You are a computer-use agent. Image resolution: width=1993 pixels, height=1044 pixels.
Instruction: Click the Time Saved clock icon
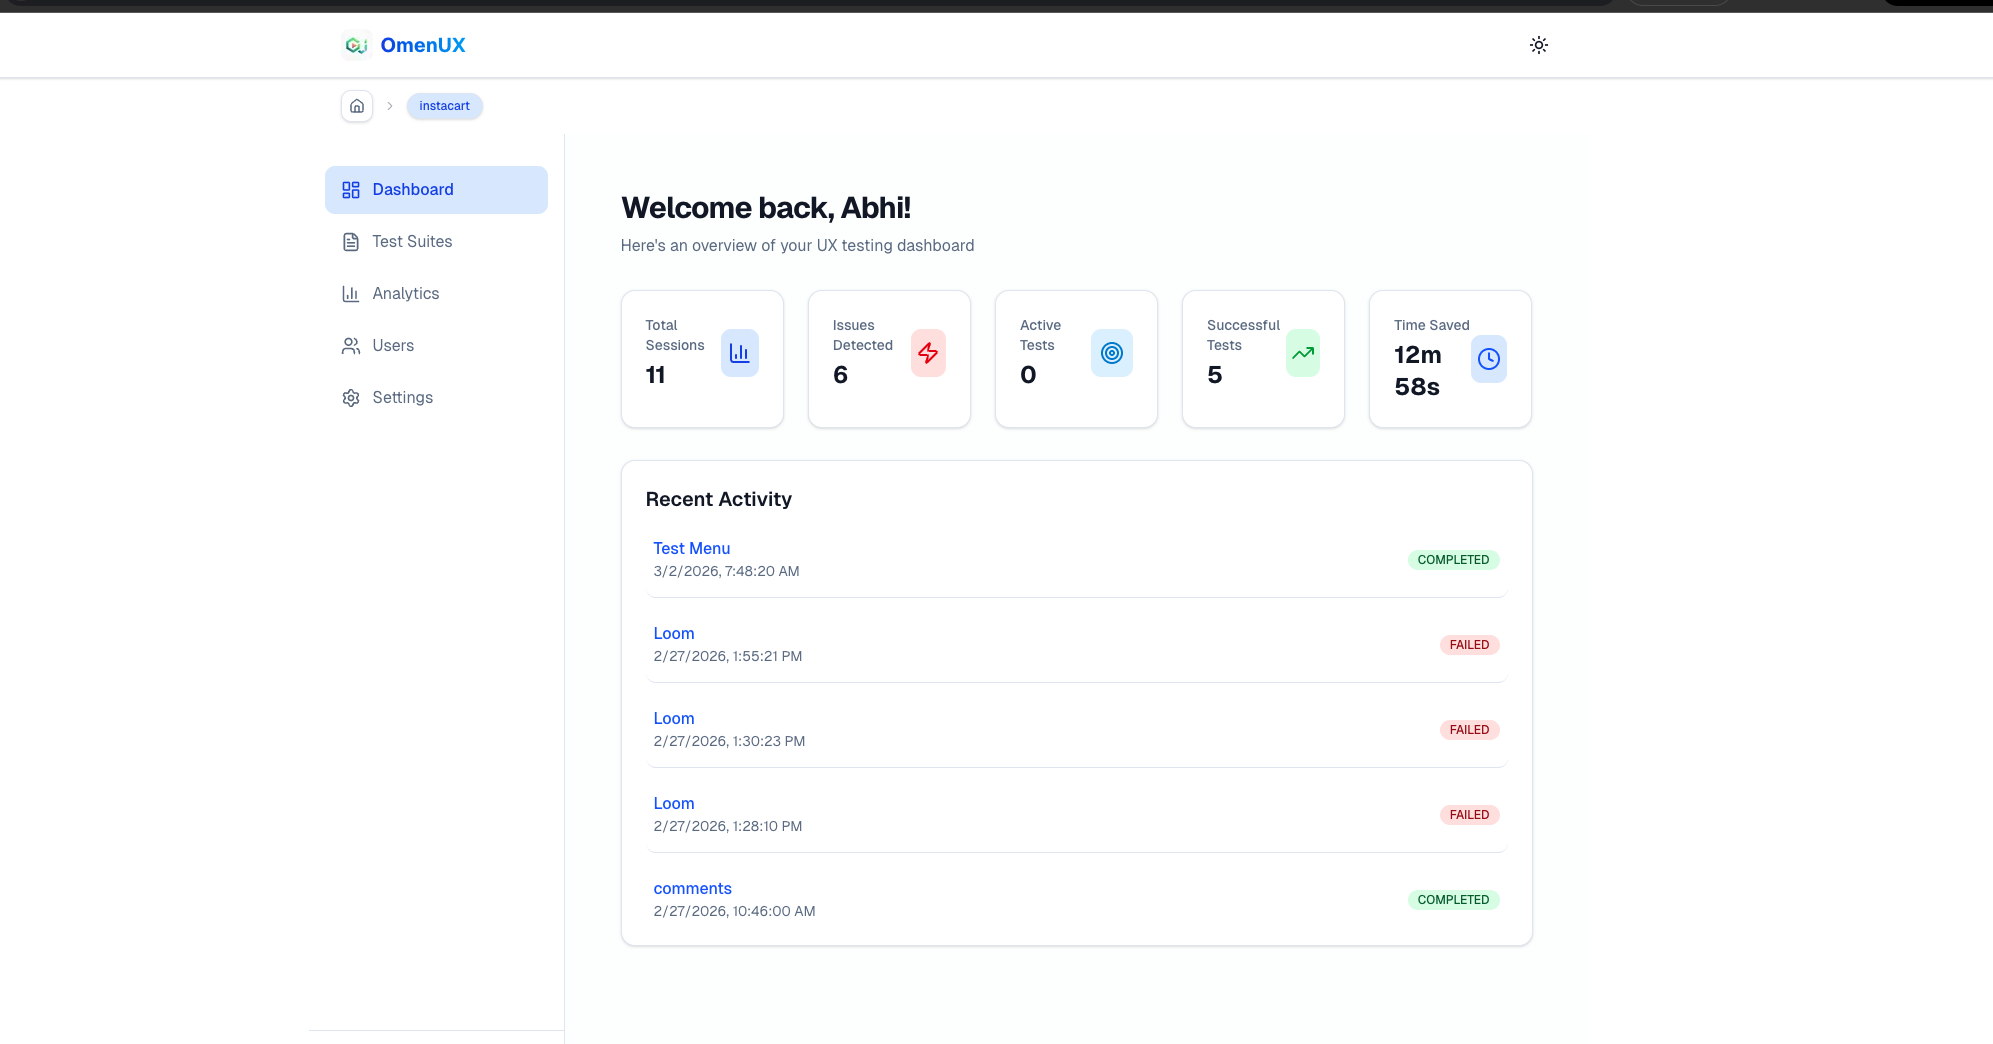[1489, 359]
